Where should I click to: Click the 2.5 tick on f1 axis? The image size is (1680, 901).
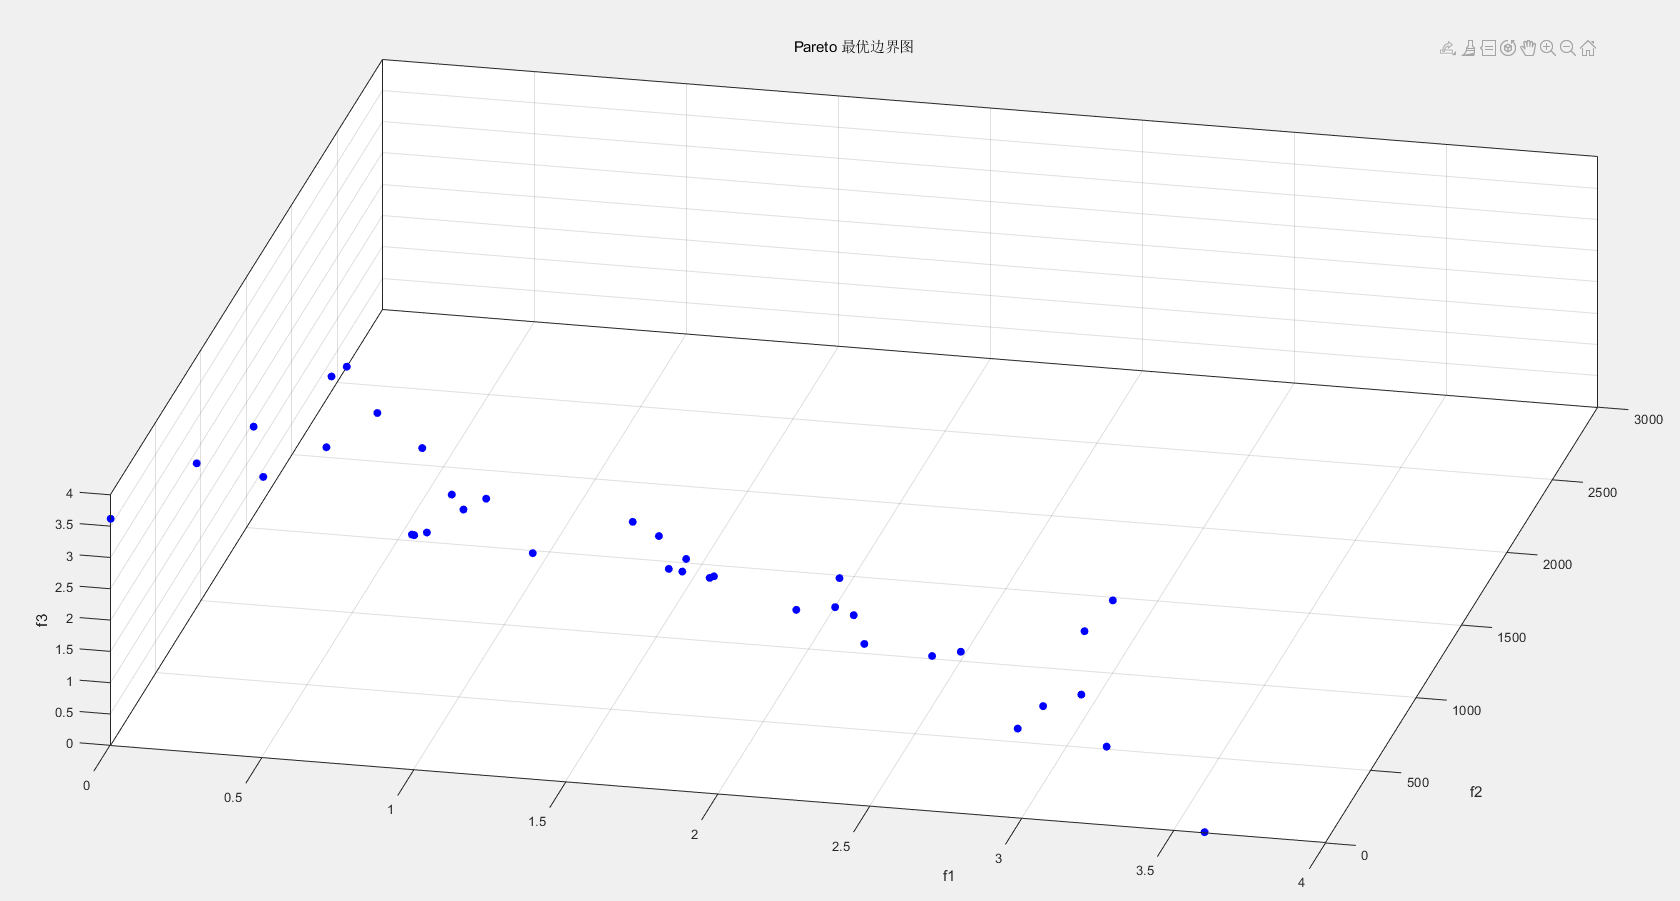[840, 846]
